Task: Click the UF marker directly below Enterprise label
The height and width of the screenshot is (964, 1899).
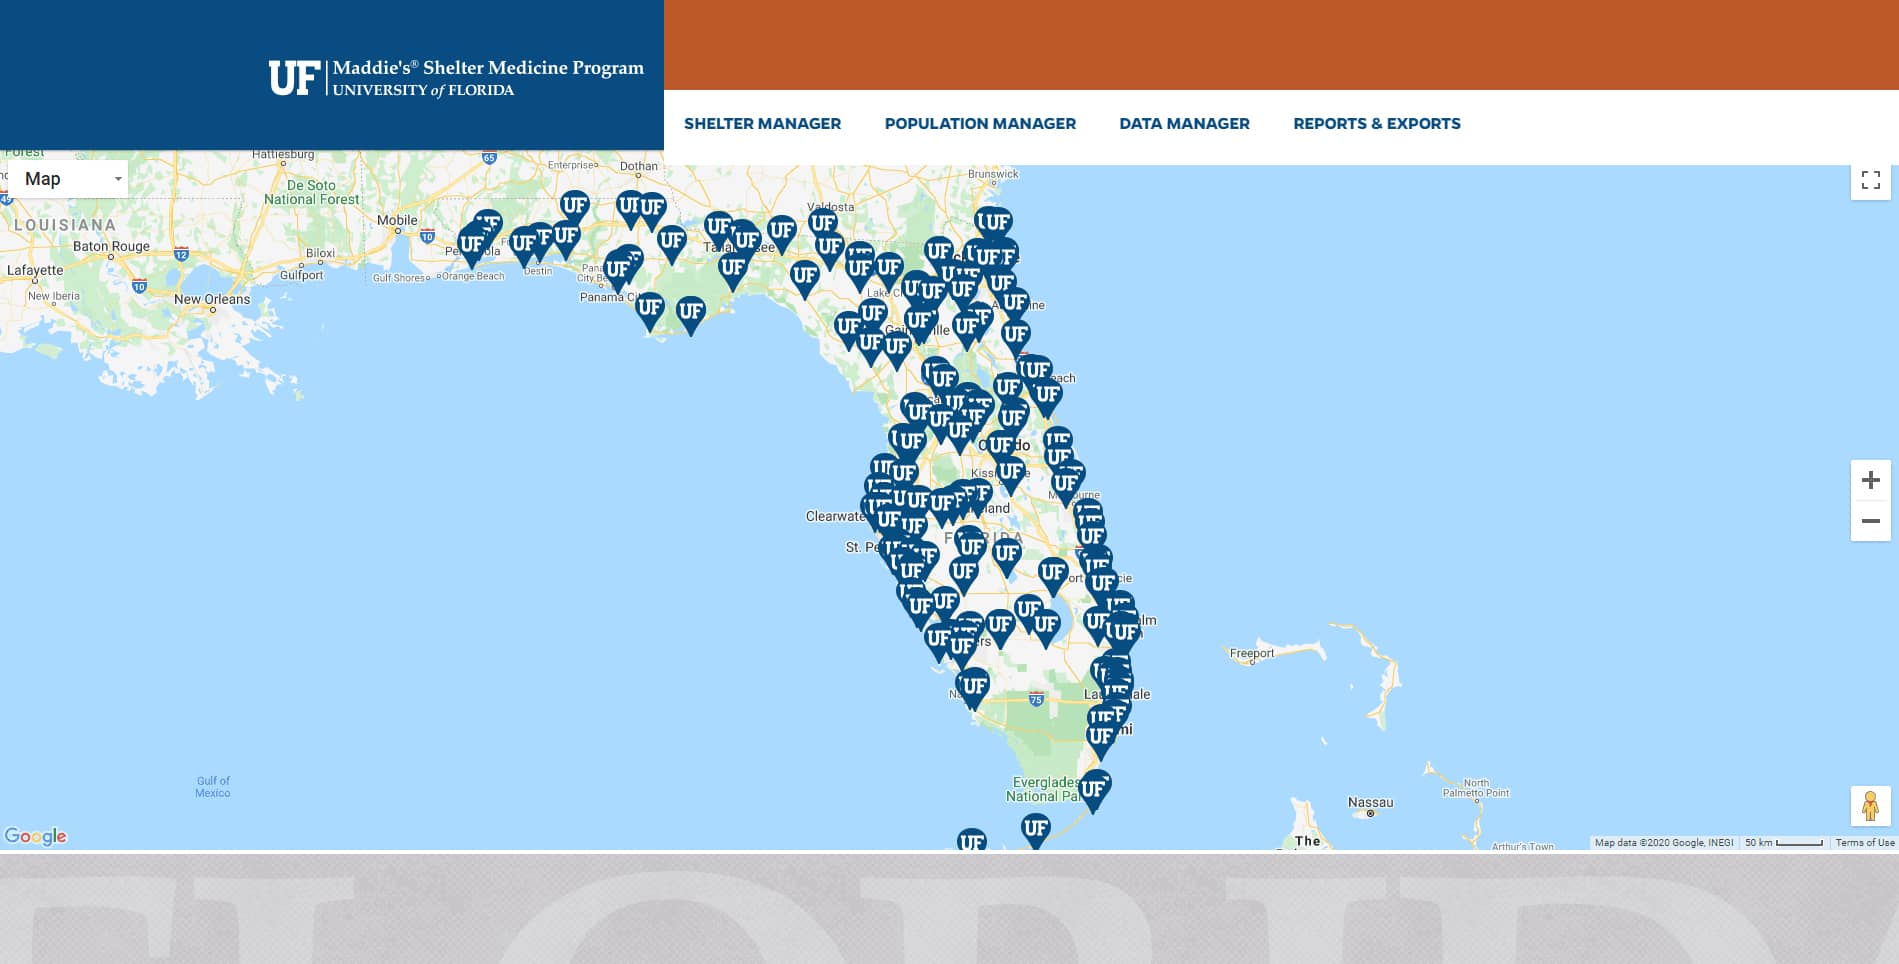Action: (x=574, y=208)
